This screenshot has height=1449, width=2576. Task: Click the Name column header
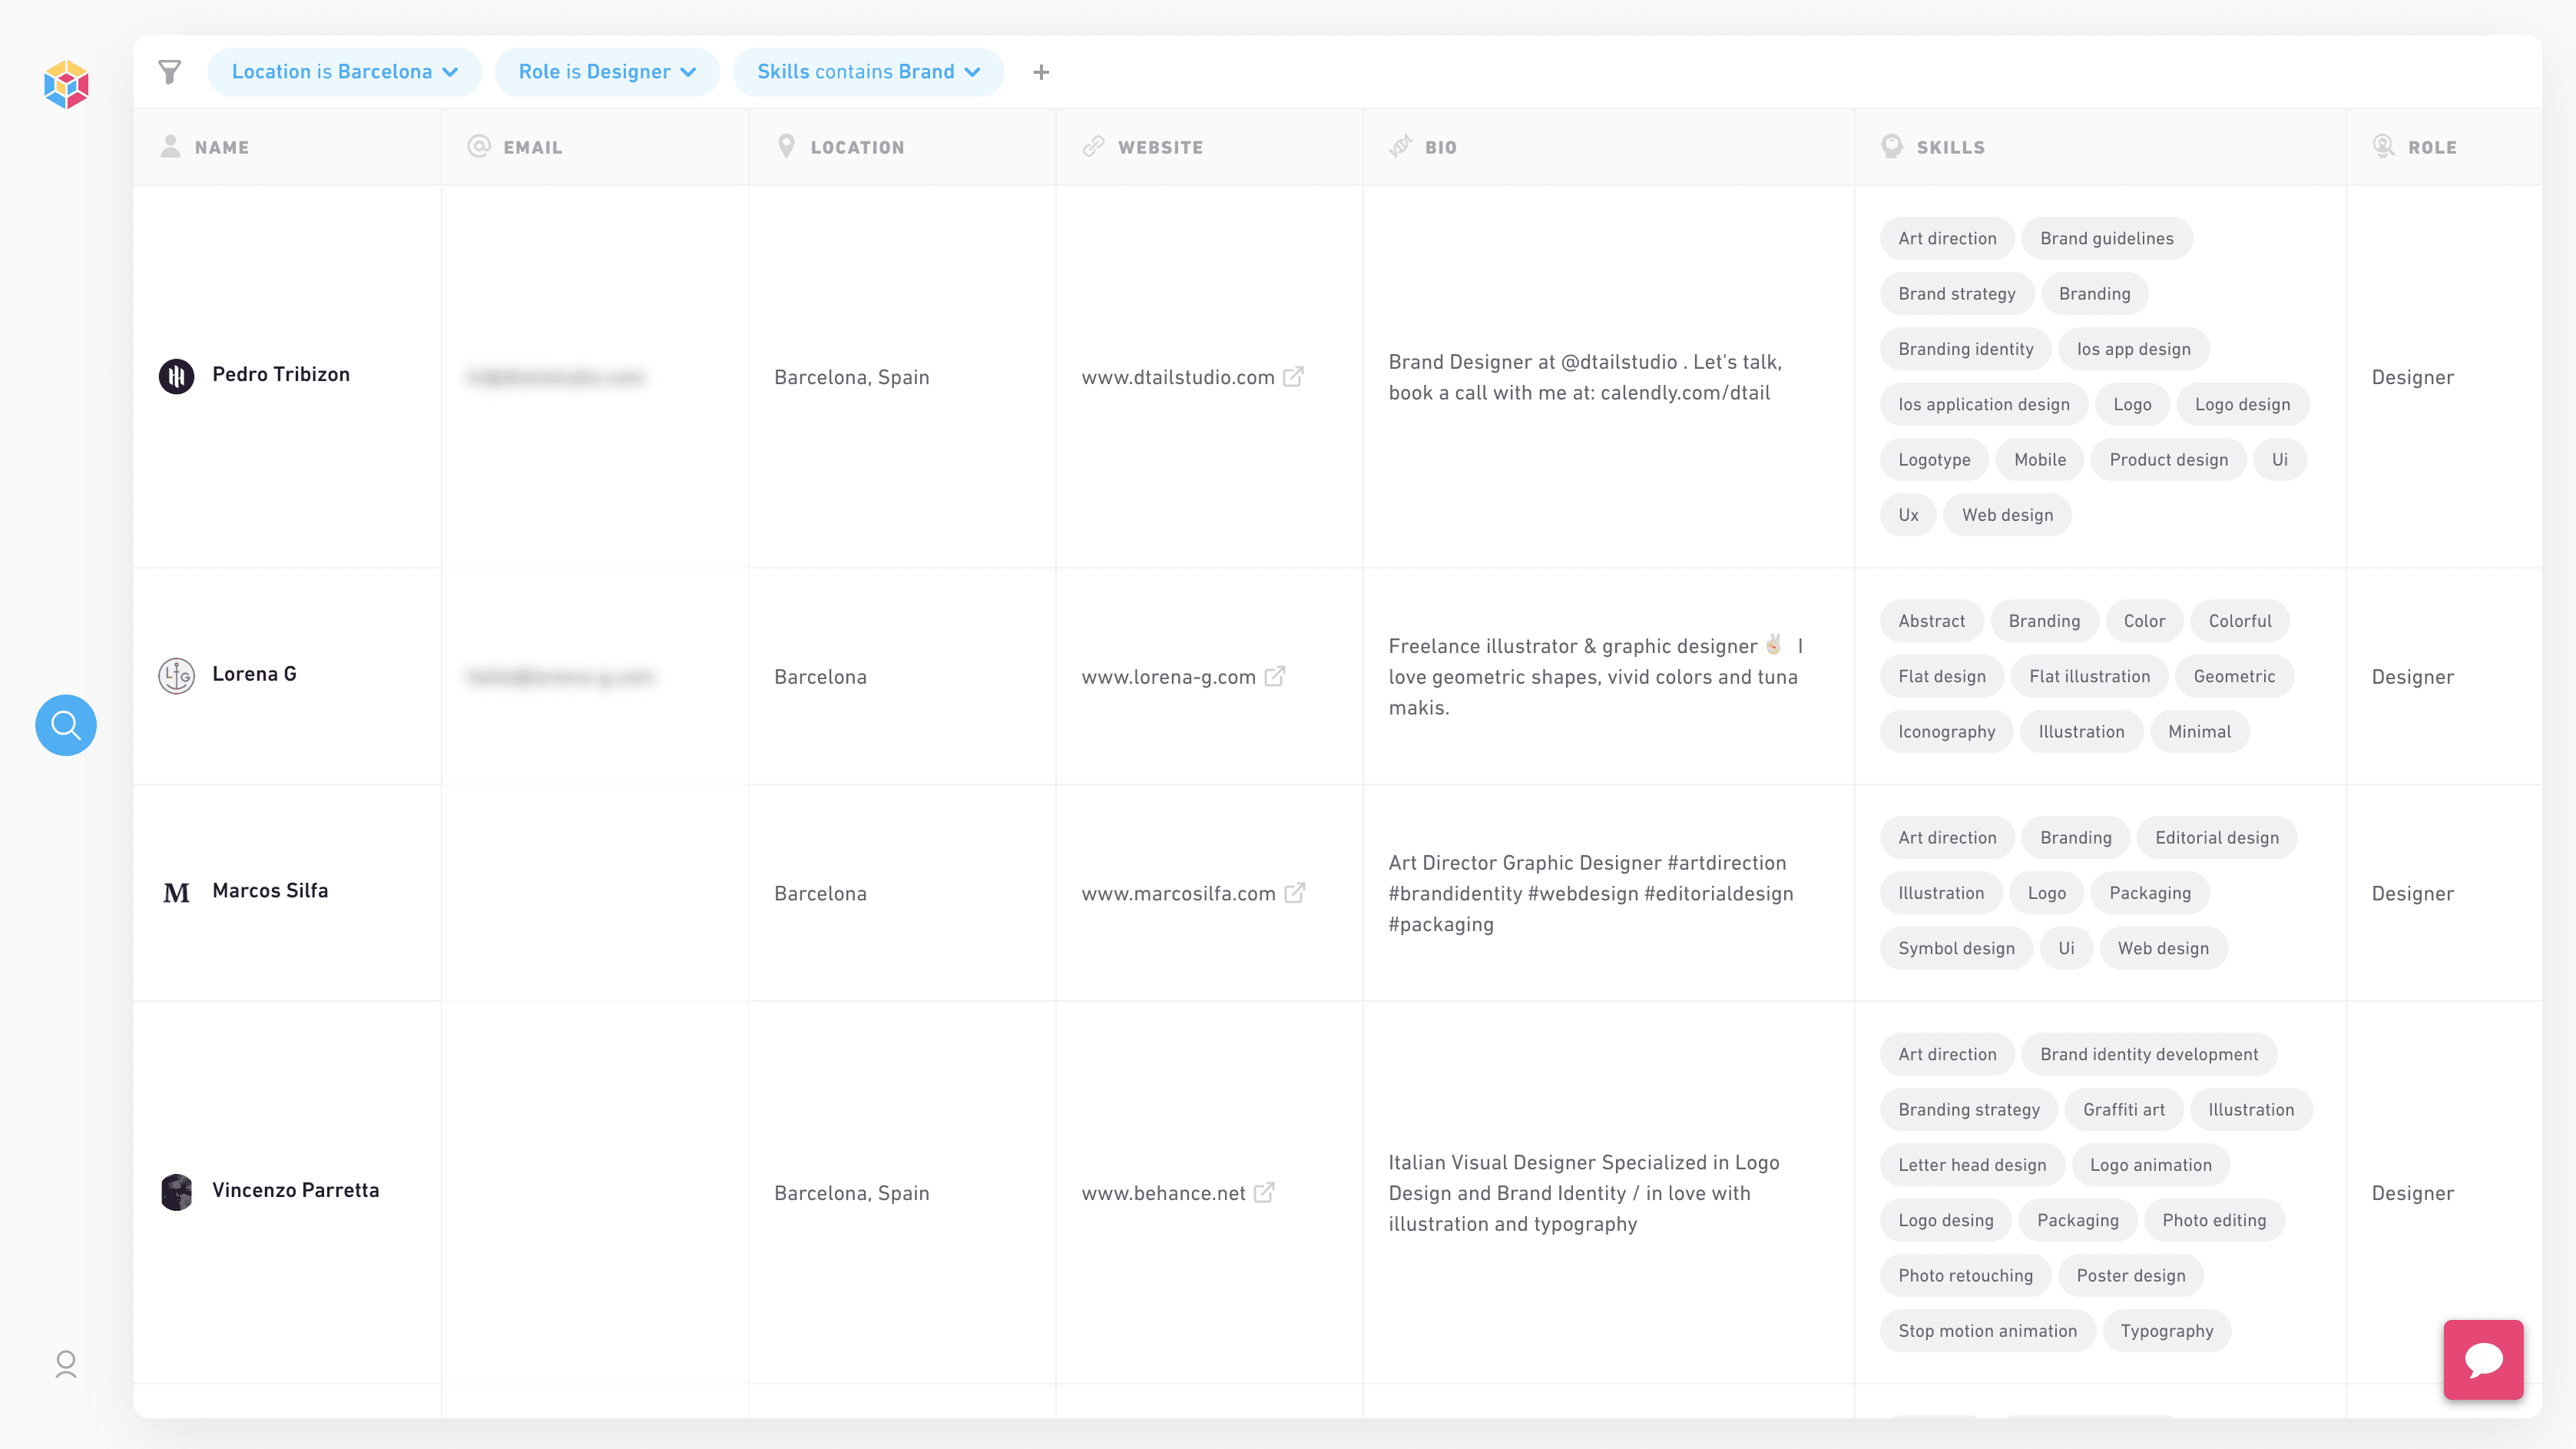click(221, 147)
